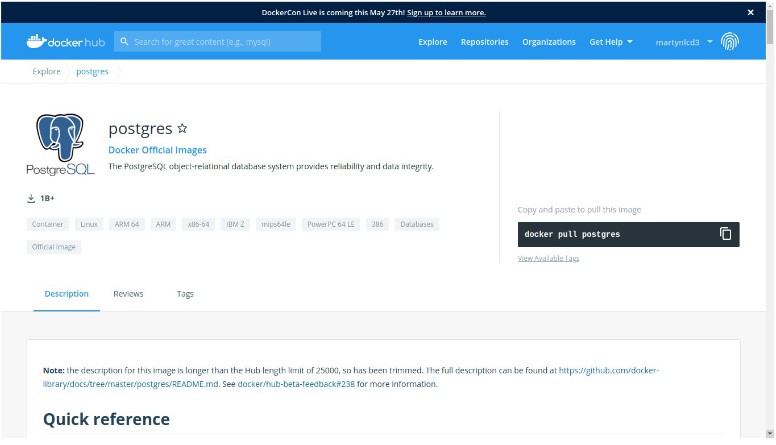Open the martynlcd3 account menu
This screenshot has width=776, height=445.
click(683, 42)
